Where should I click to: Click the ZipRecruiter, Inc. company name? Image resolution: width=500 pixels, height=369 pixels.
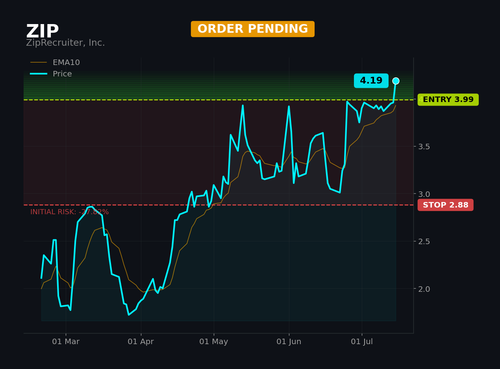(65, 43)
